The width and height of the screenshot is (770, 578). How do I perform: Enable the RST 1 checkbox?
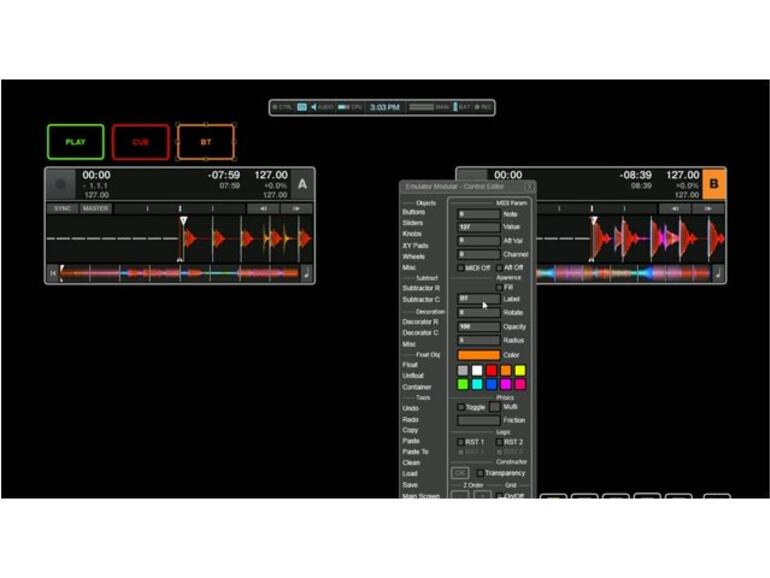click(x=461, y=442)
